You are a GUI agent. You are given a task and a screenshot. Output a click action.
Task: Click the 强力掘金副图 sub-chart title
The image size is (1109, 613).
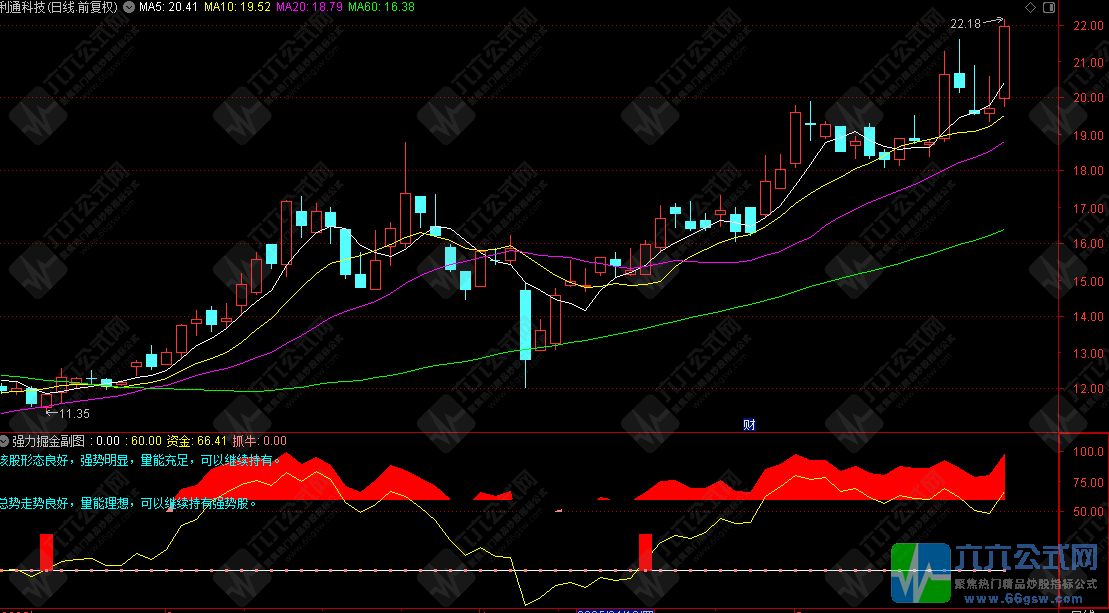click(49, 441)
